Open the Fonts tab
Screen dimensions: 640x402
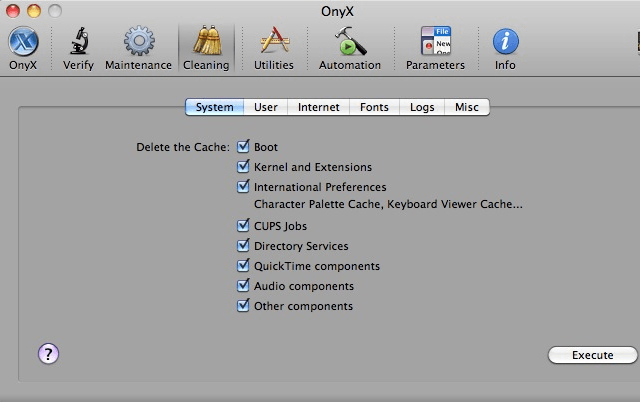tap(375, 107)
